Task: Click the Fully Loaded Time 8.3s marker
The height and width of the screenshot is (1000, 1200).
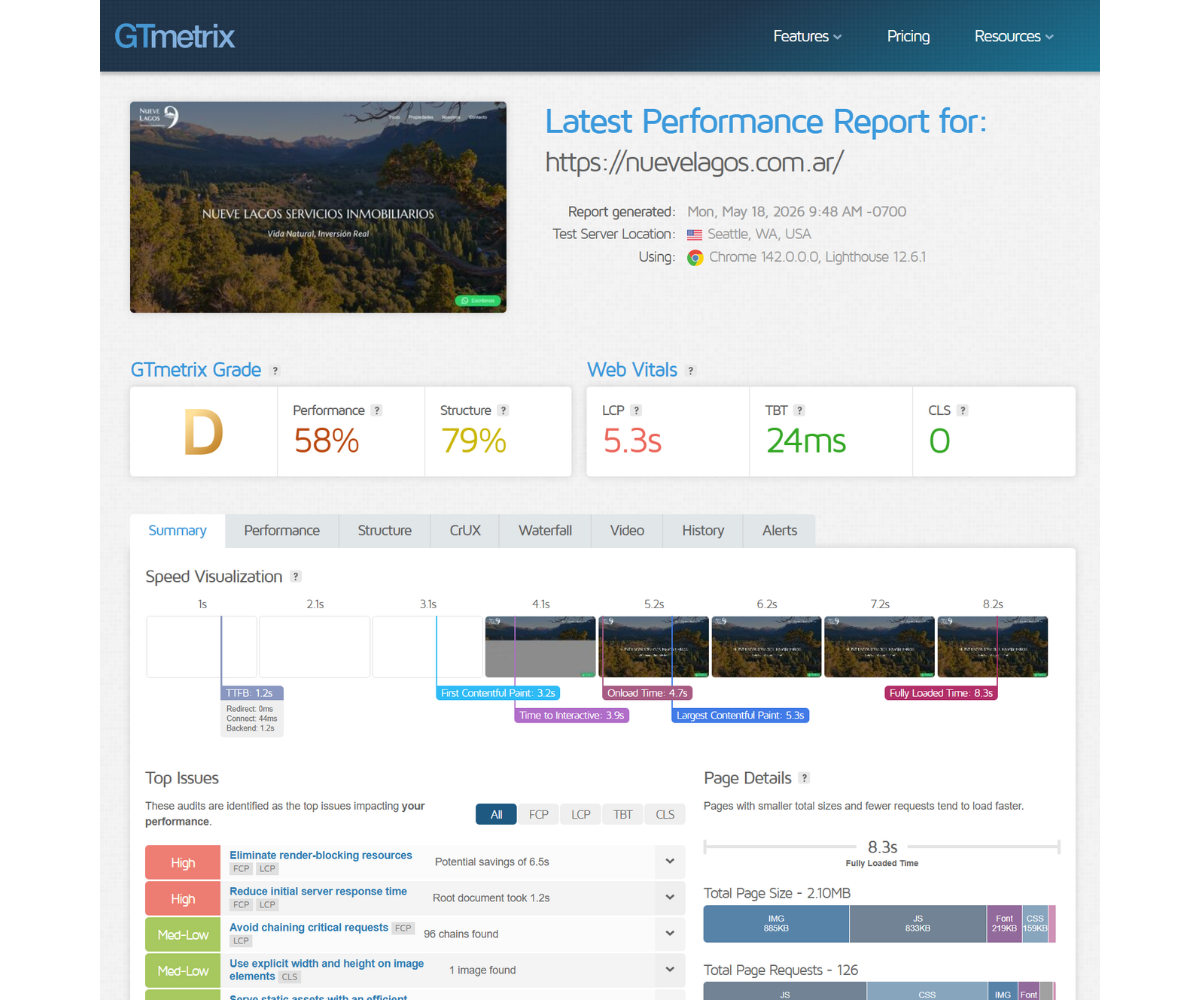Action: tap(941, 692)
